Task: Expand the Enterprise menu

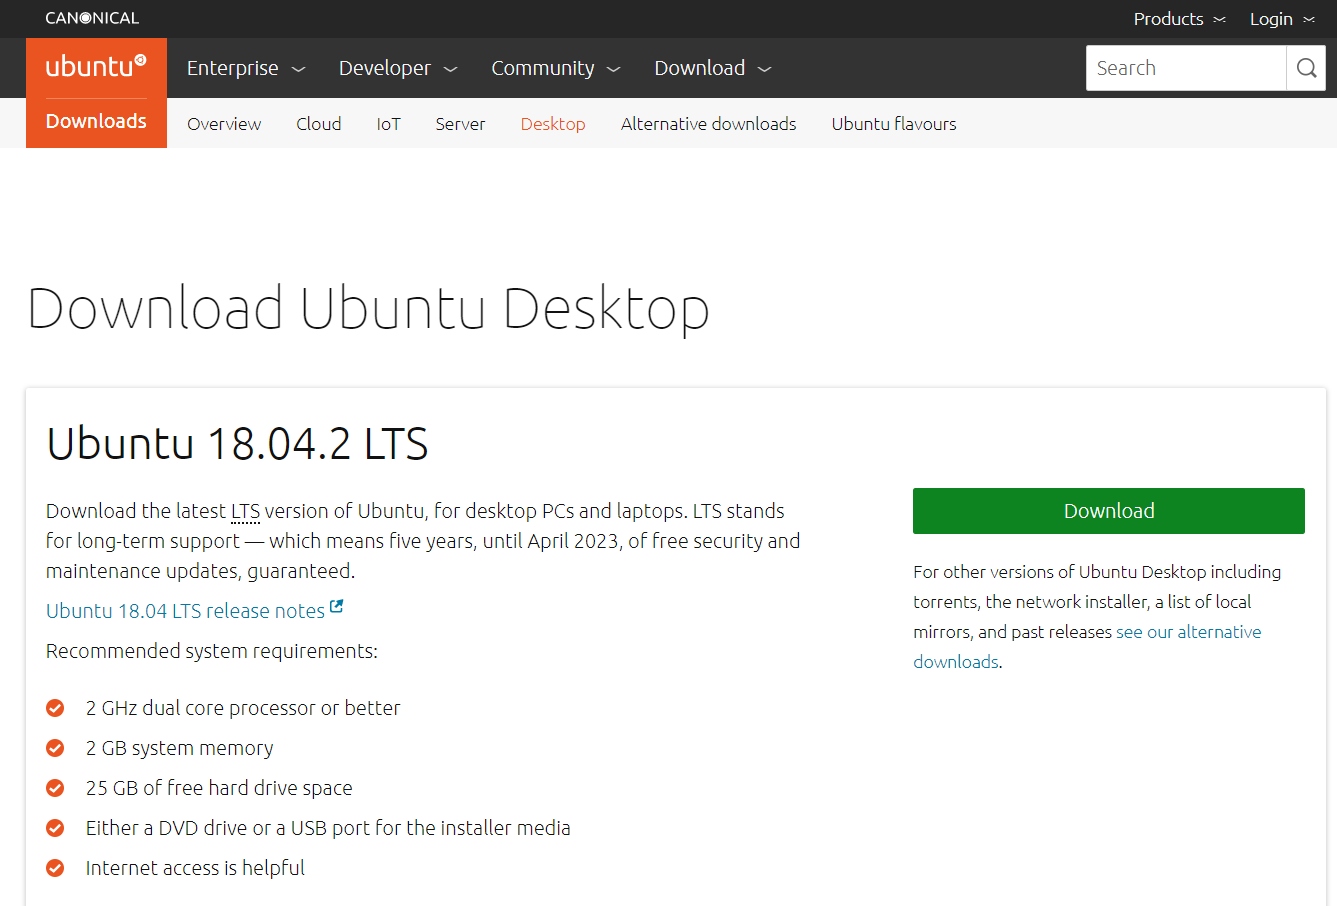Action: click(x=245, y=68)
